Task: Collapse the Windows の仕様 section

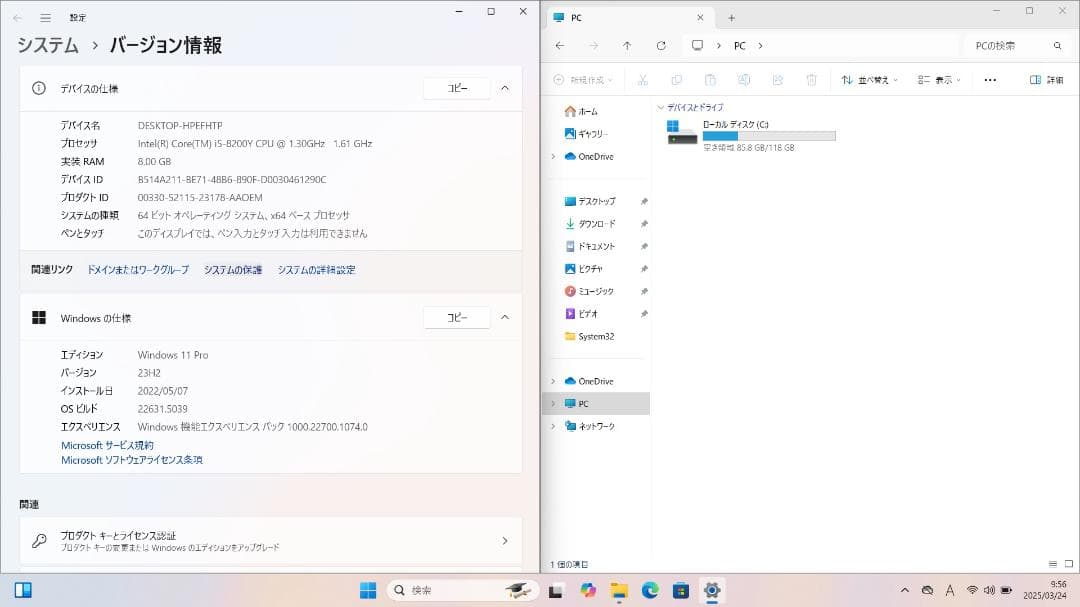Action: 507,317
